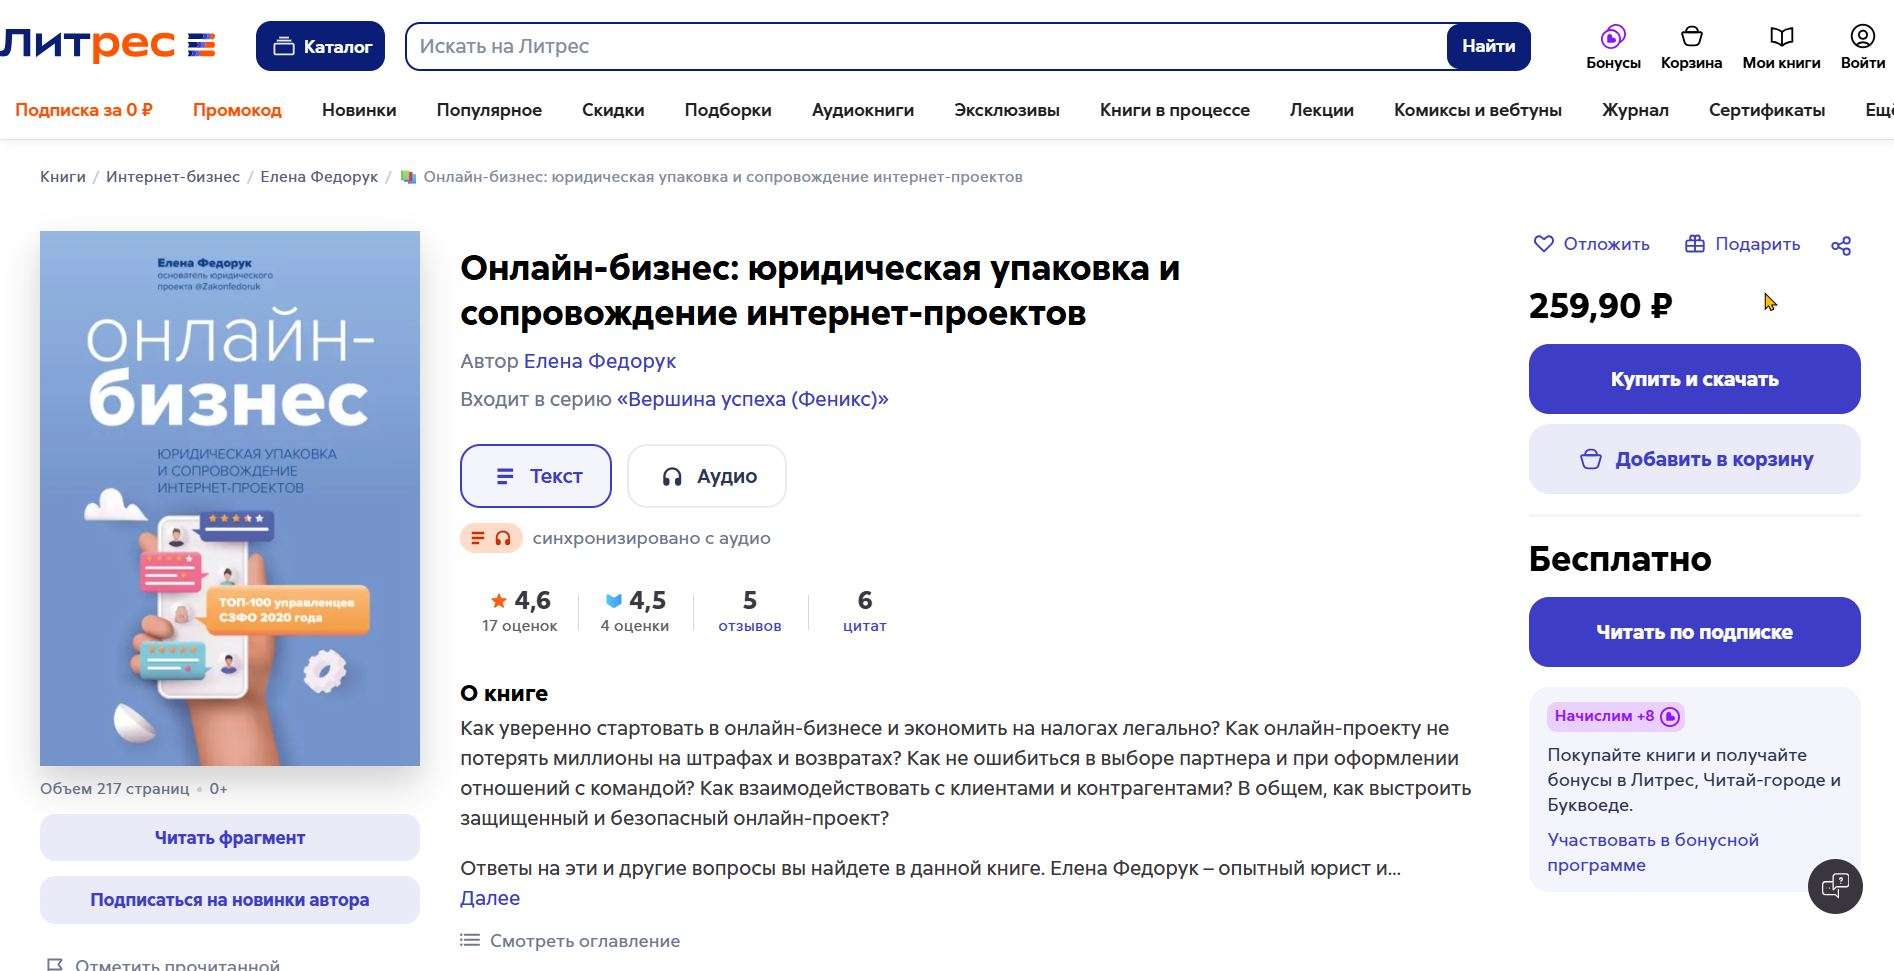Click the Читать фрагмент button
The height and width of the screenshot is (971, 1894).
(230, 838)
